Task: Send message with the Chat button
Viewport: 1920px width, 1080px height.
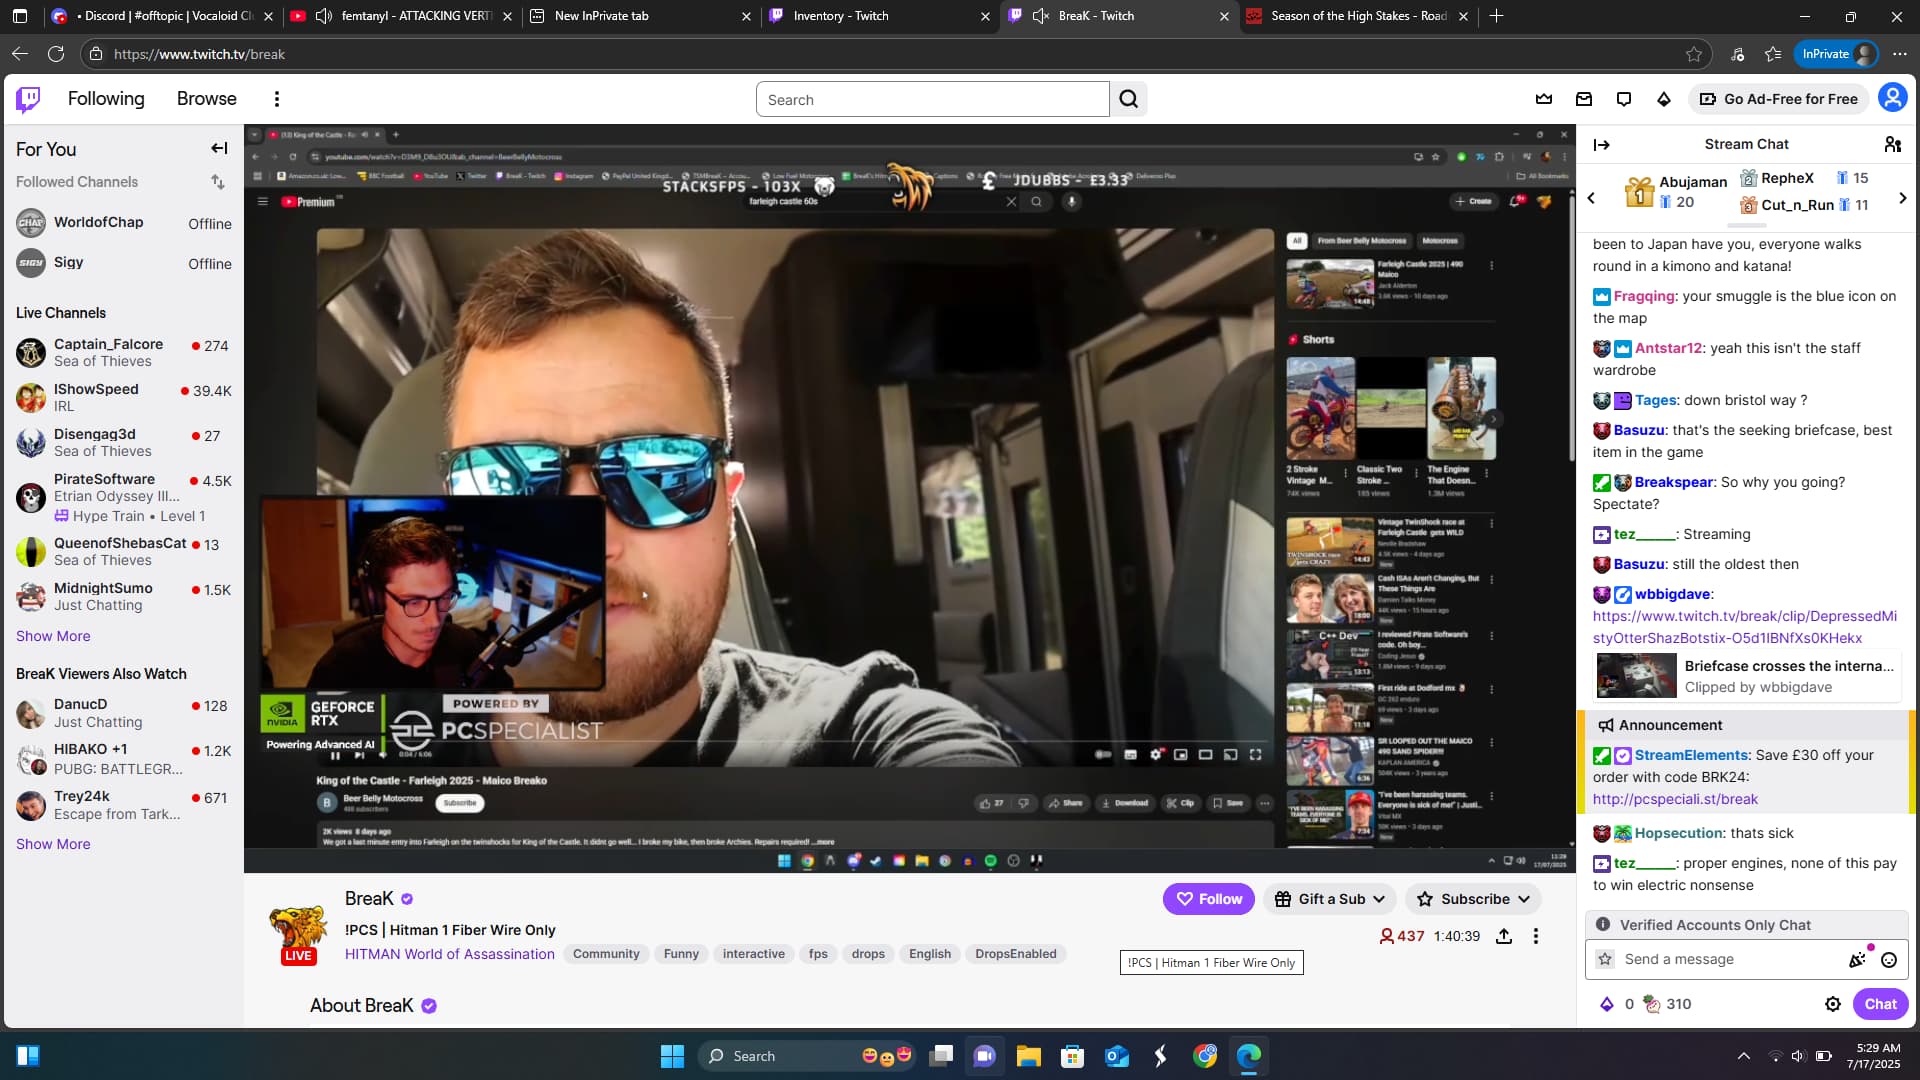Action: (1880, 1004)
